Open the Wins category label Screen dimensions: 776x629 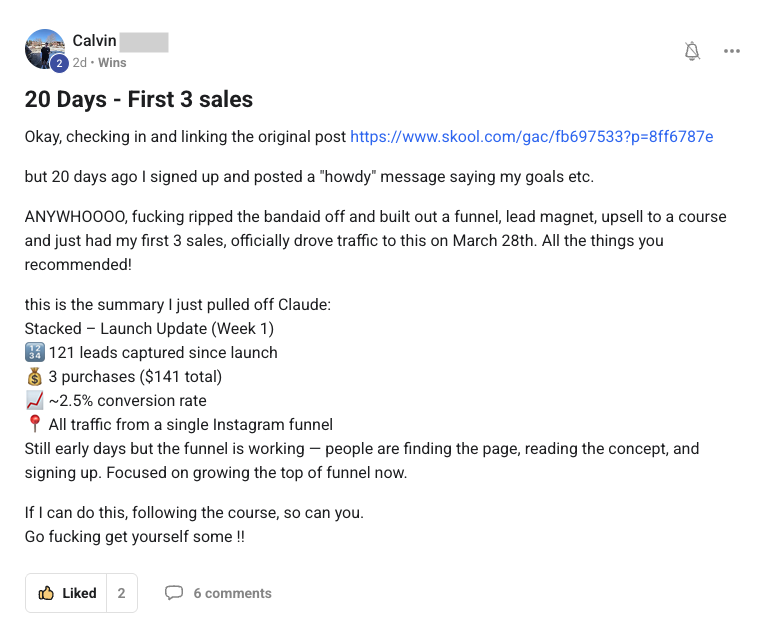point(112,62)
